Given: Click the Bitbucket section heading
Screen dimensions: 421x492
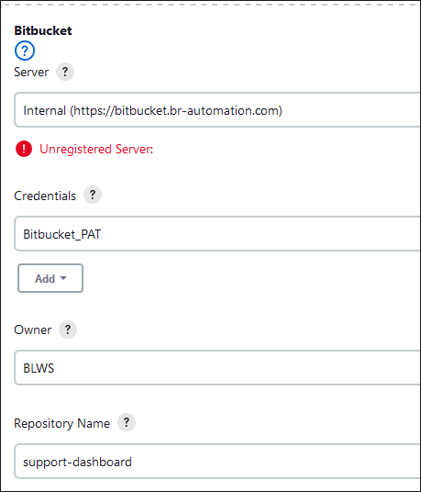Looking at the screenshot, I should point(43,31).
